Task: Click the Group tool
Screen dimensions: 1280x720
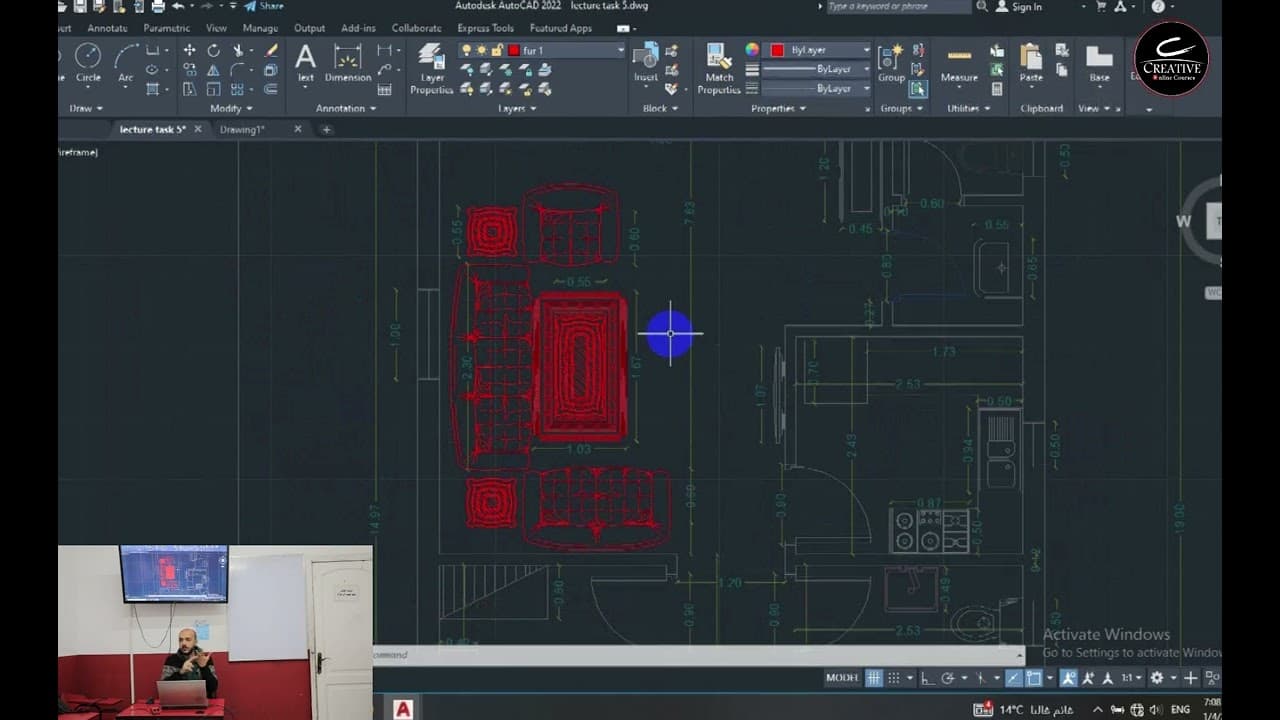Action: [891, 62]
